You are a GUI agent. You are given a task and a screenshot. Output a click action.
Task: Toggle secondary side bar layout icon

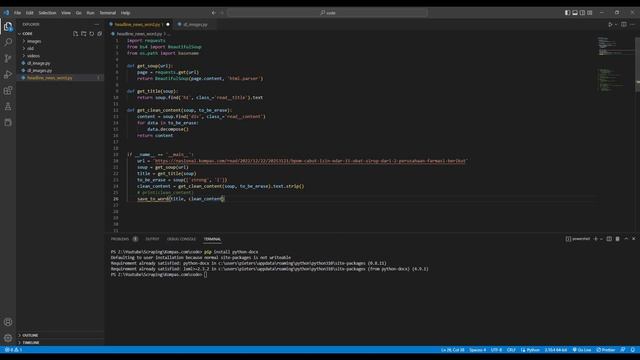pos(582,13)
